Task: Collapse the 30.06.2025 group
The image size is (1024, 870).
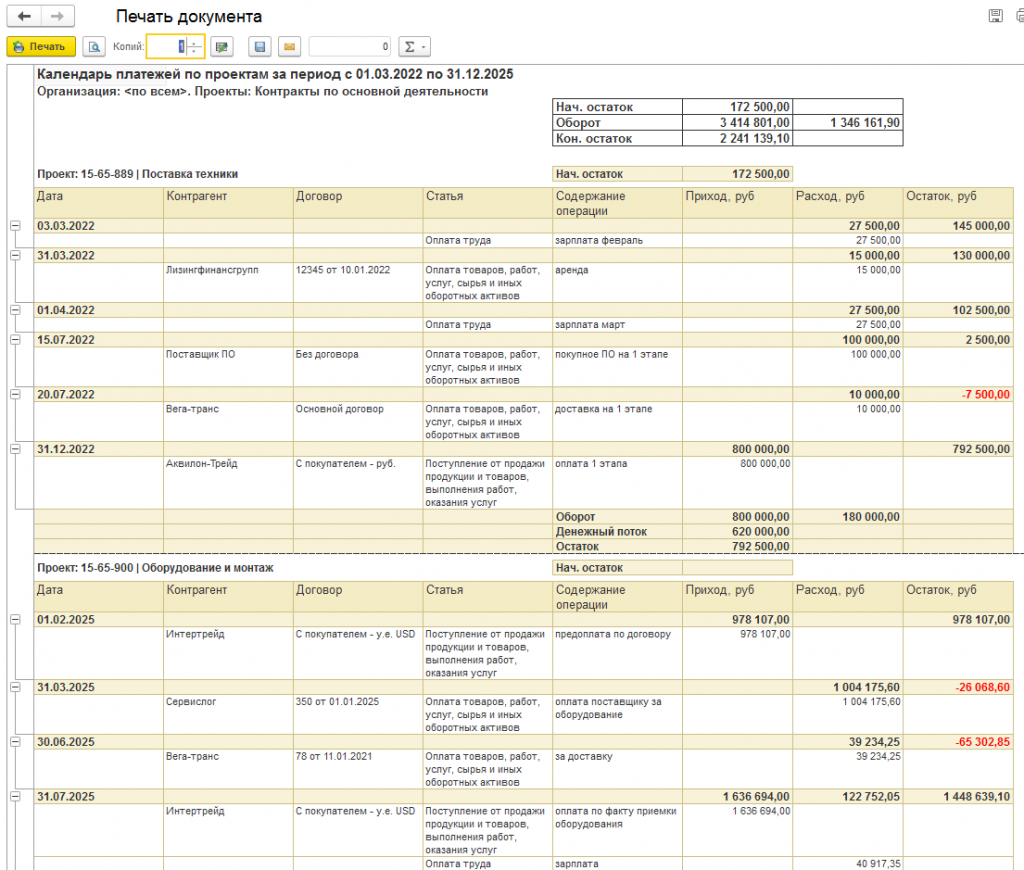Action: tap(15, 741)
